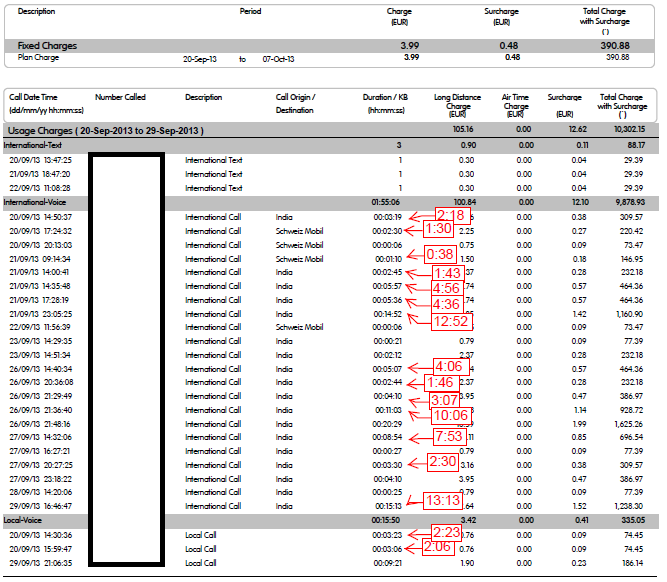Select the local call total "186.14"

pyautogui.click(x=633, y=563)
